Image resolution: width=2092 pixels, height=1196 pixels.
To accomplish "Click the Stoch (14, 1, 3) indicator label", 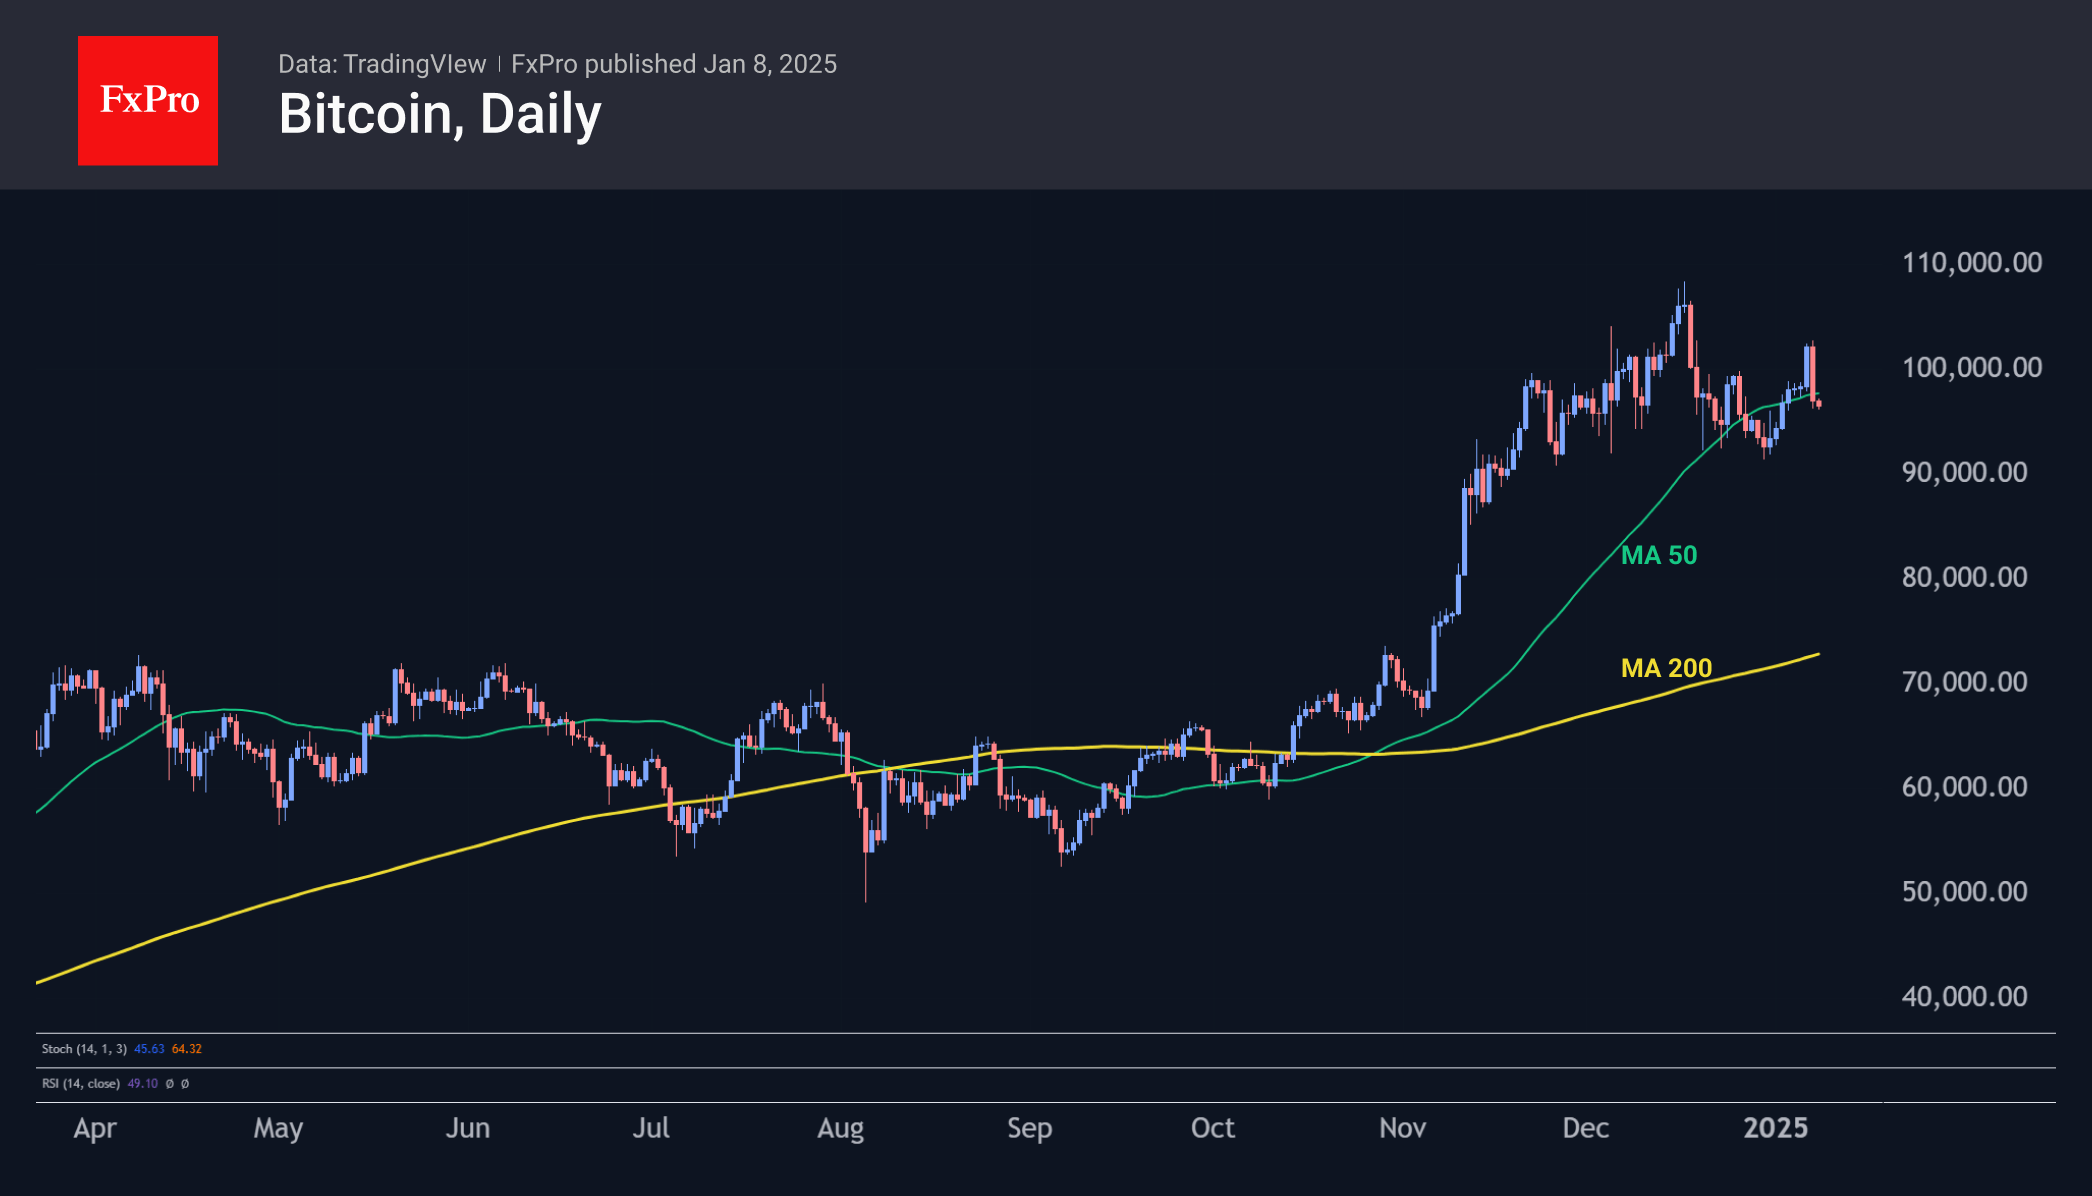I will (84, 1049).
